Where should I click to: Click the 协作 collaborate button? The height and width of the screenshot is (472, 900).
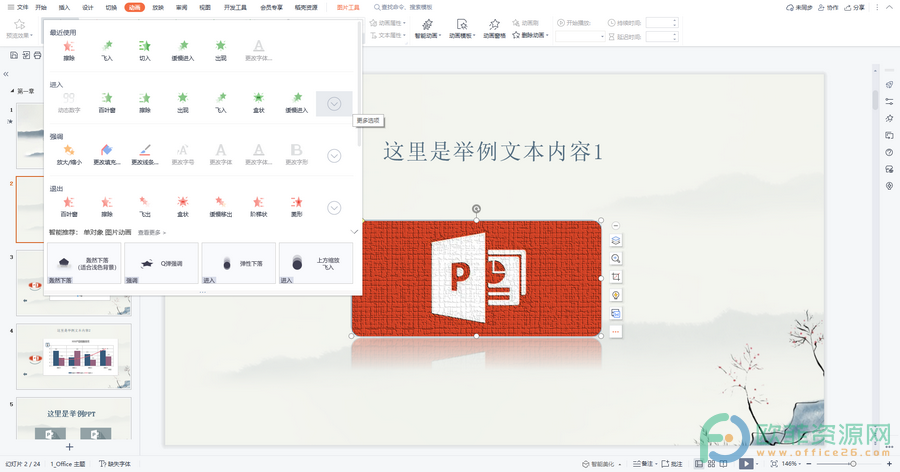pos(828,7)
